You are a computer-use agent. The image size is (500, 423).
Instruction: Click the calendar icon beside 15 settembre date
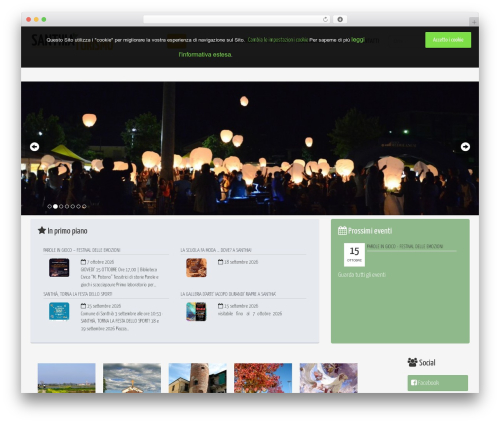pyautogui.click(x=221, y=306)
